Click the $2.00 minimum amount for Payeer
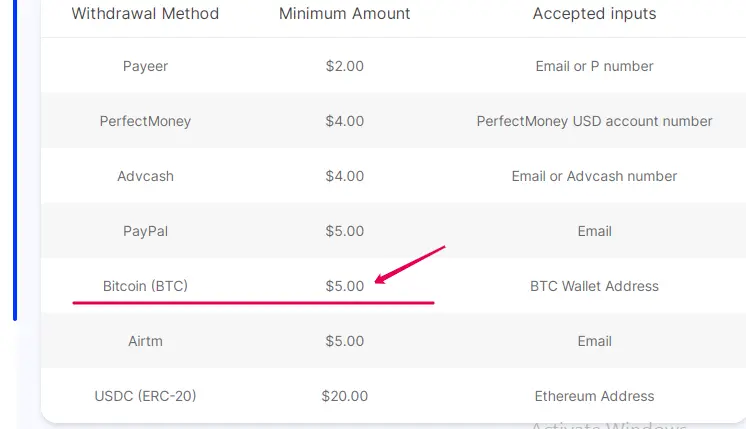 [x=344, y=66]
